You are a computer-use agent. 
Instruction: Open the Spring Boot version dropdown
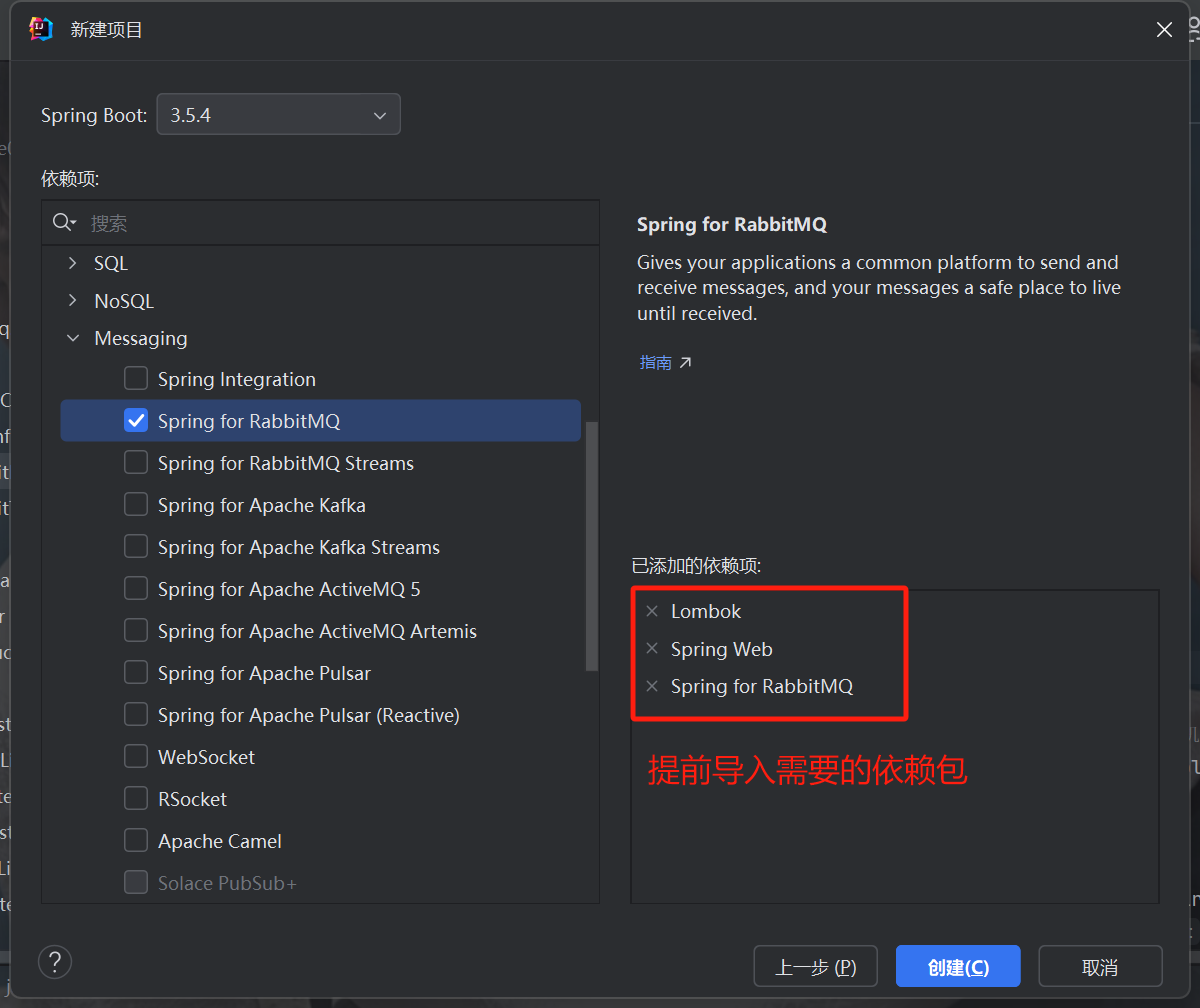pos(279,114)
